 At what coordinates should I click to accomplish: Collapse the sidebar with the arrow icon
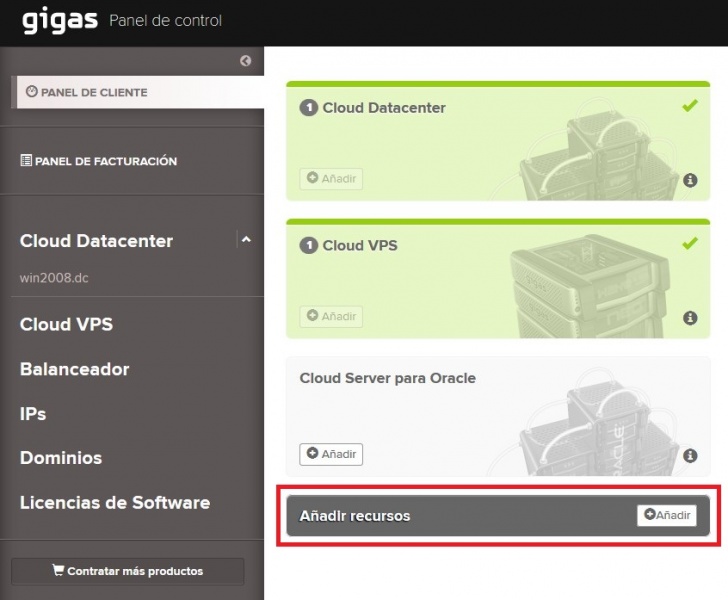click(246, 61)
